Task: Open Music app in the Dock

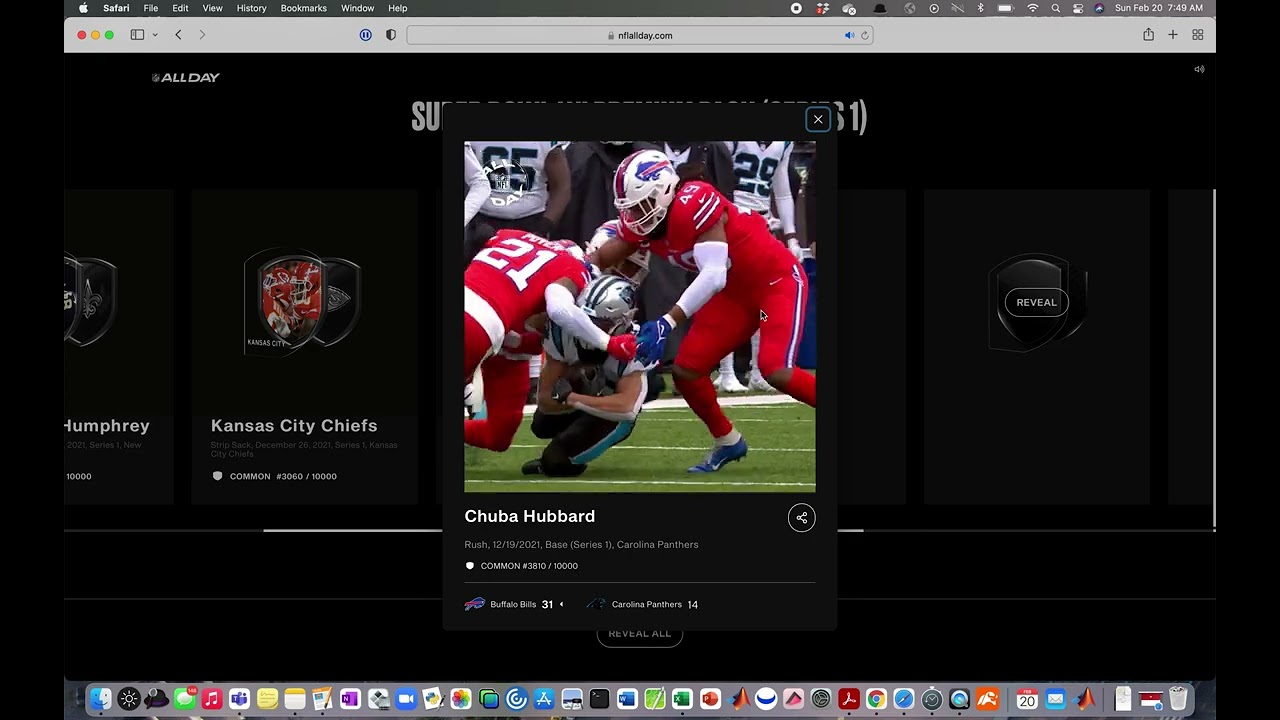Action: coord(212,699)
